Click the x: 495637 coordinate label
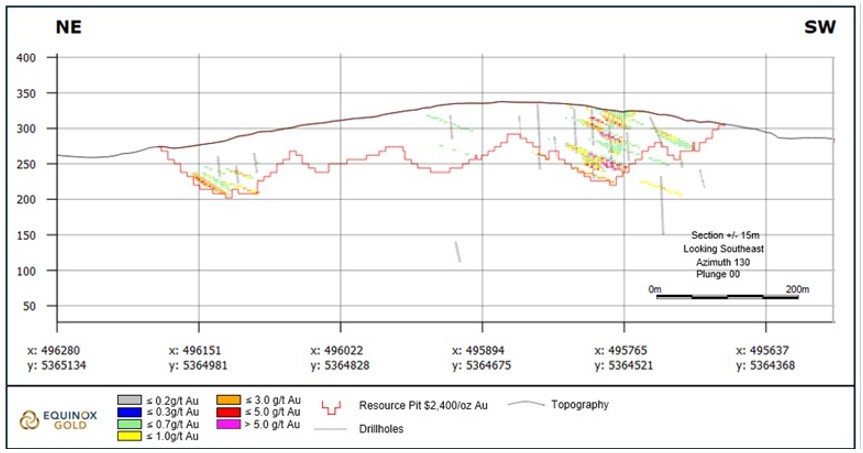 tap(766, 351)
